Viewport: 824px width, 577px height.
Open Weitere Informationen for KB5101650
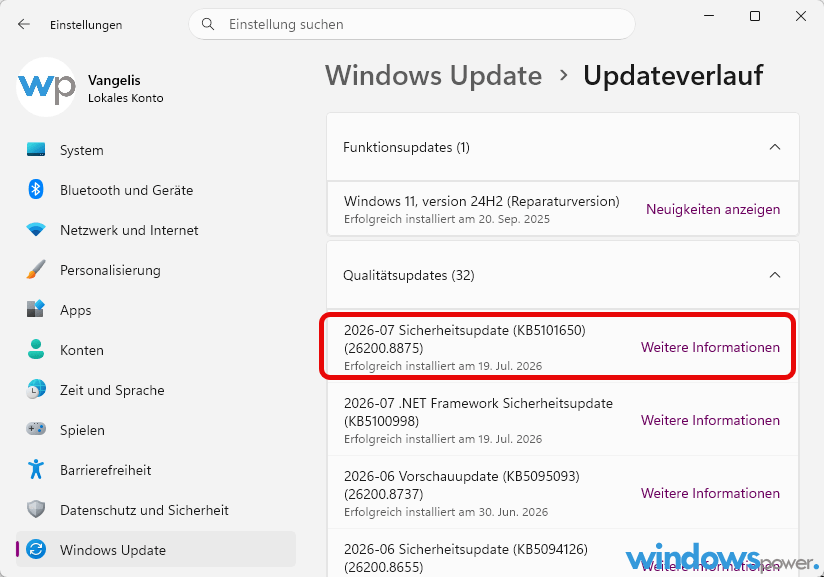point(710,347)
